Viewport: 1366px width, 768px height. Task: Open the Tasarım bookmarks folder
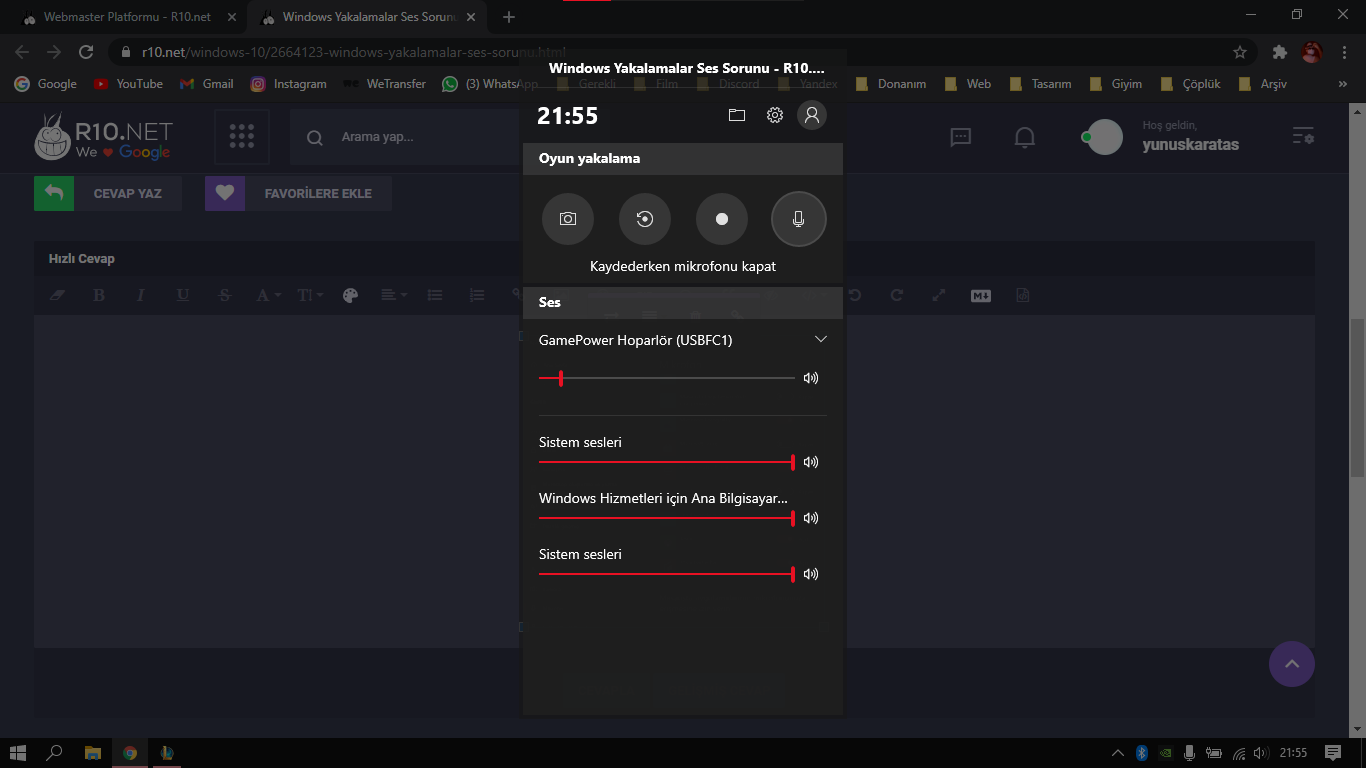click(x=1043, y=84)
